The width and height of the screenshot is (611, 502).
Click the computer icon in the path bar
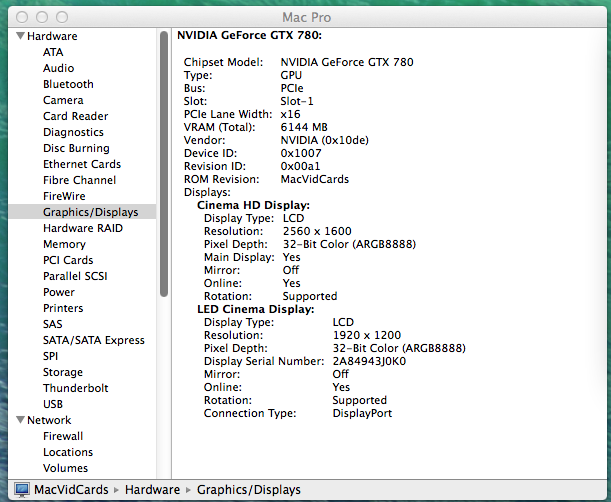[x=22, y=490]
